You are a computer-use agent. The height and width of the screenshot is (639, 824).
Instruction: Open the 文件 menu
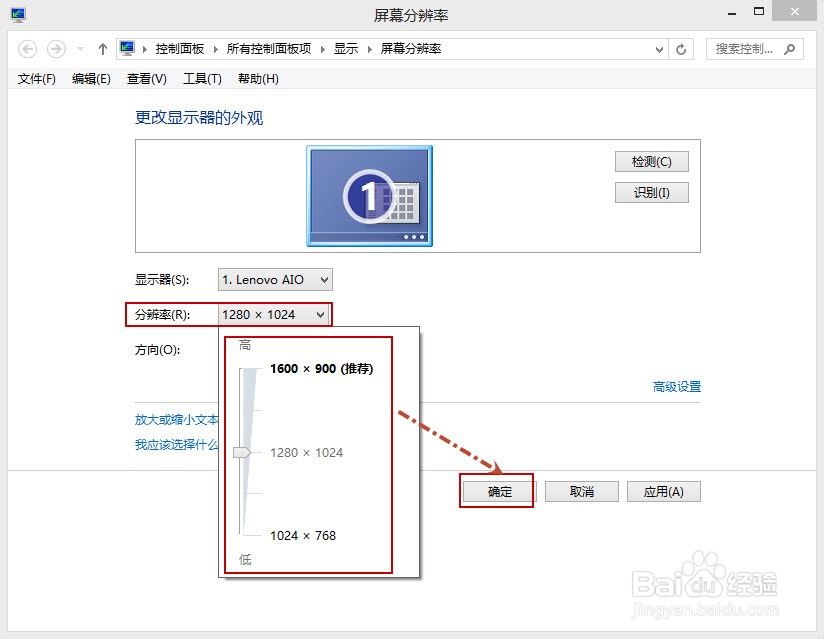33,79
